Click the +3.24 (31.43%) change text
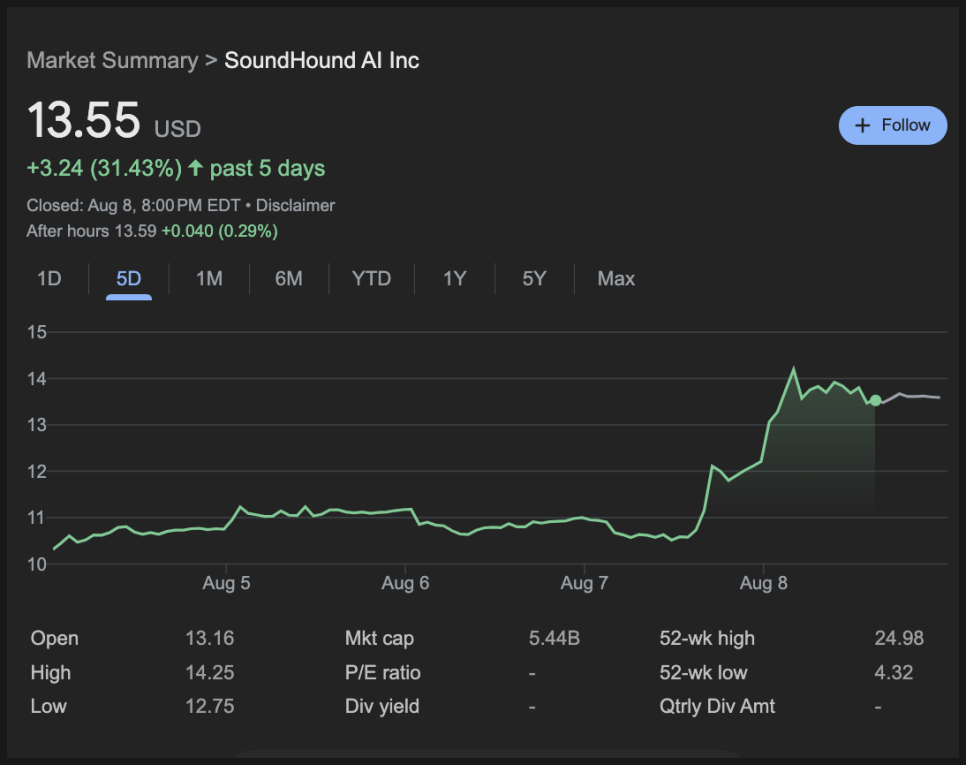Image resolution: width=966 pixels, height=765 pixels. (104, 168)
